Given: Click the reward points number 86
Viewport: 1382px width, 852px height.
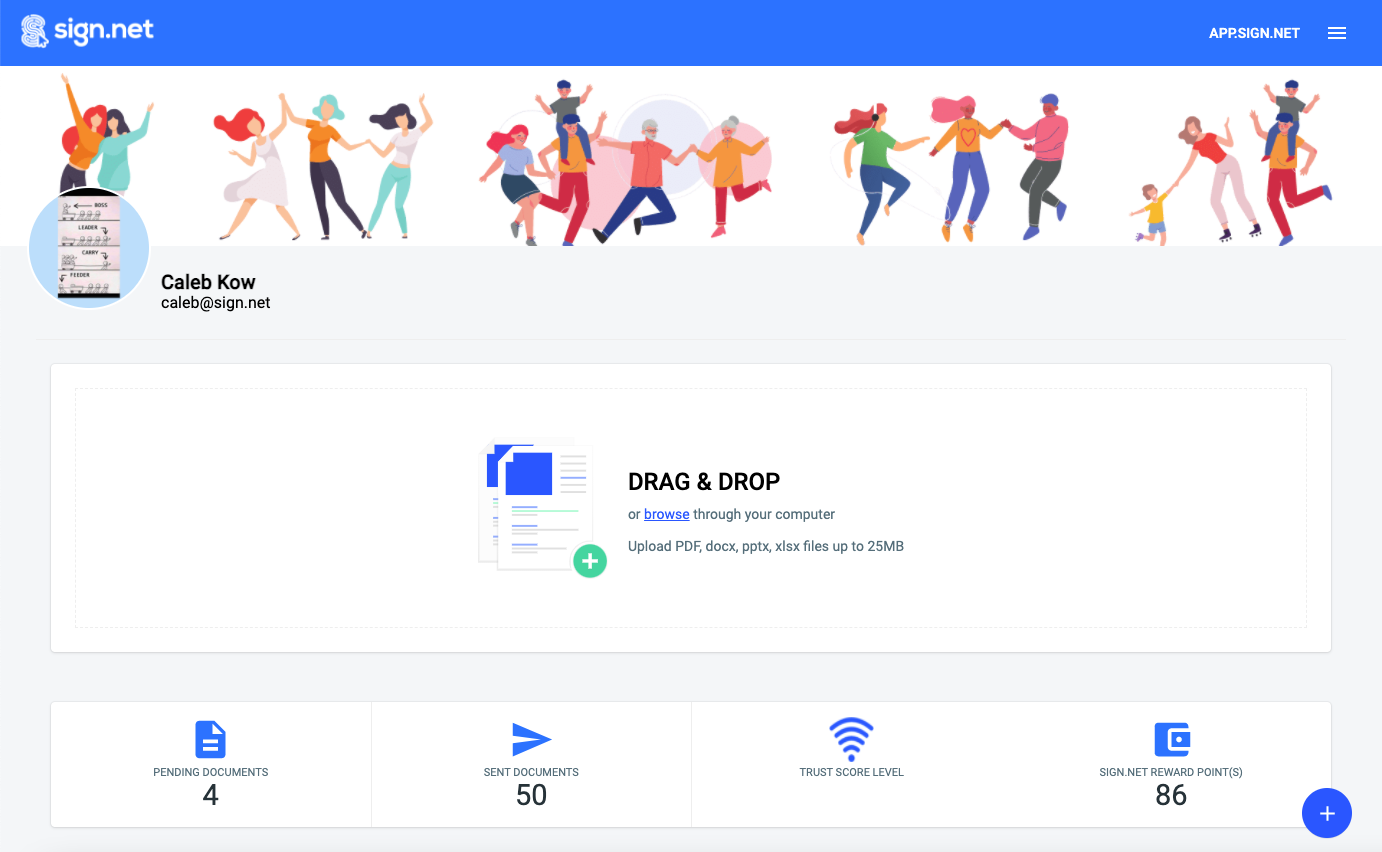Looking at the screenshot, I should coord(1171,795).
